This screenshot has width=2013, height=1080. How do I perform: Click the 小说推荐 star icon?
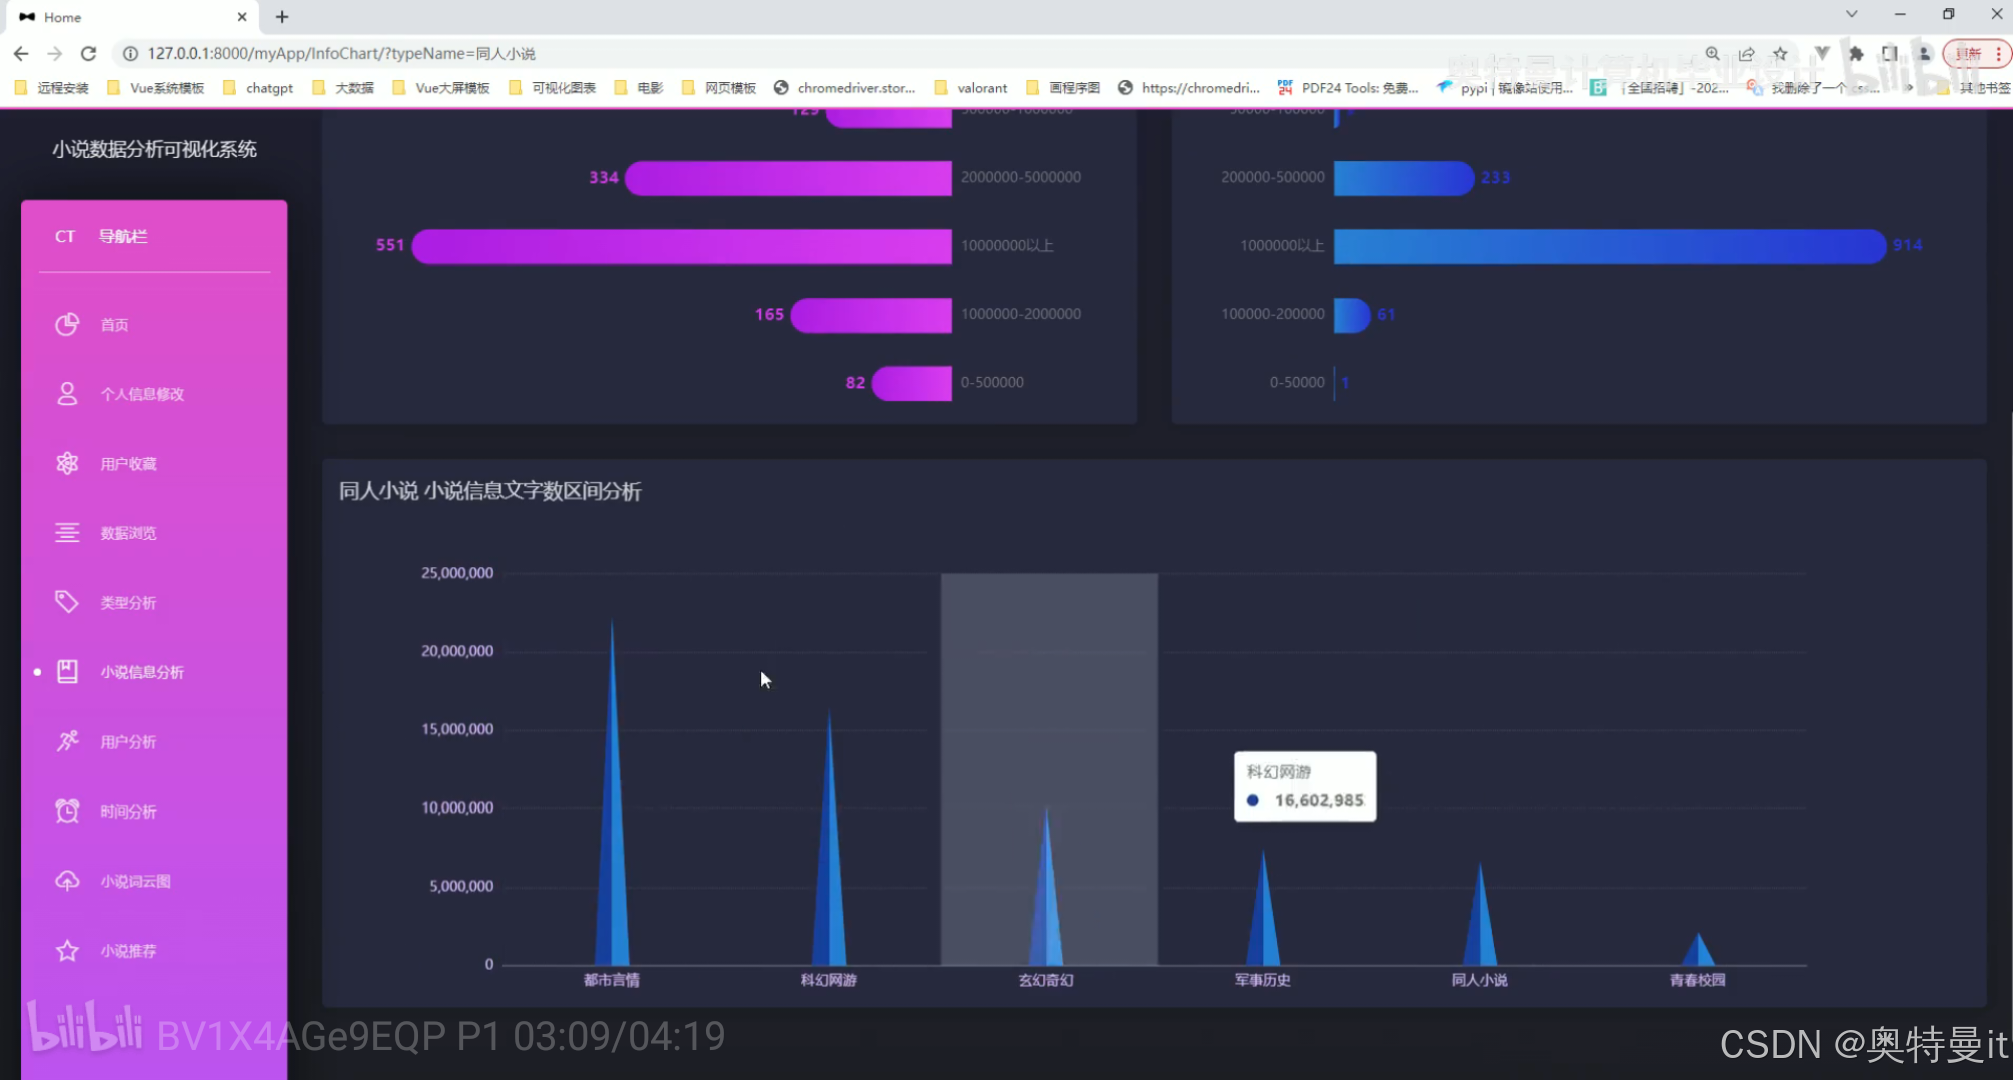click(67, 950)
